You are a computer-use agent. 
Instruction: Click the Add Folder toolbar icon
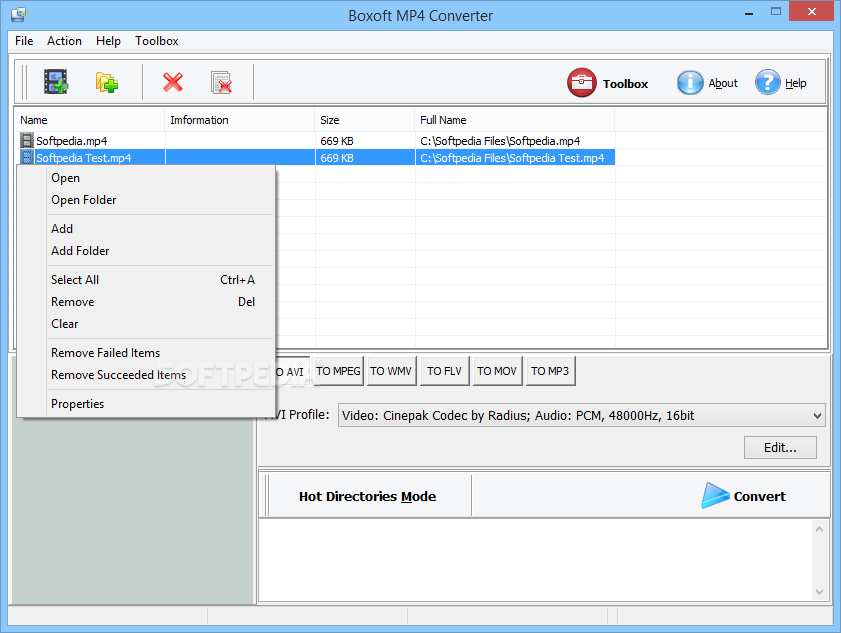[107, 83]
